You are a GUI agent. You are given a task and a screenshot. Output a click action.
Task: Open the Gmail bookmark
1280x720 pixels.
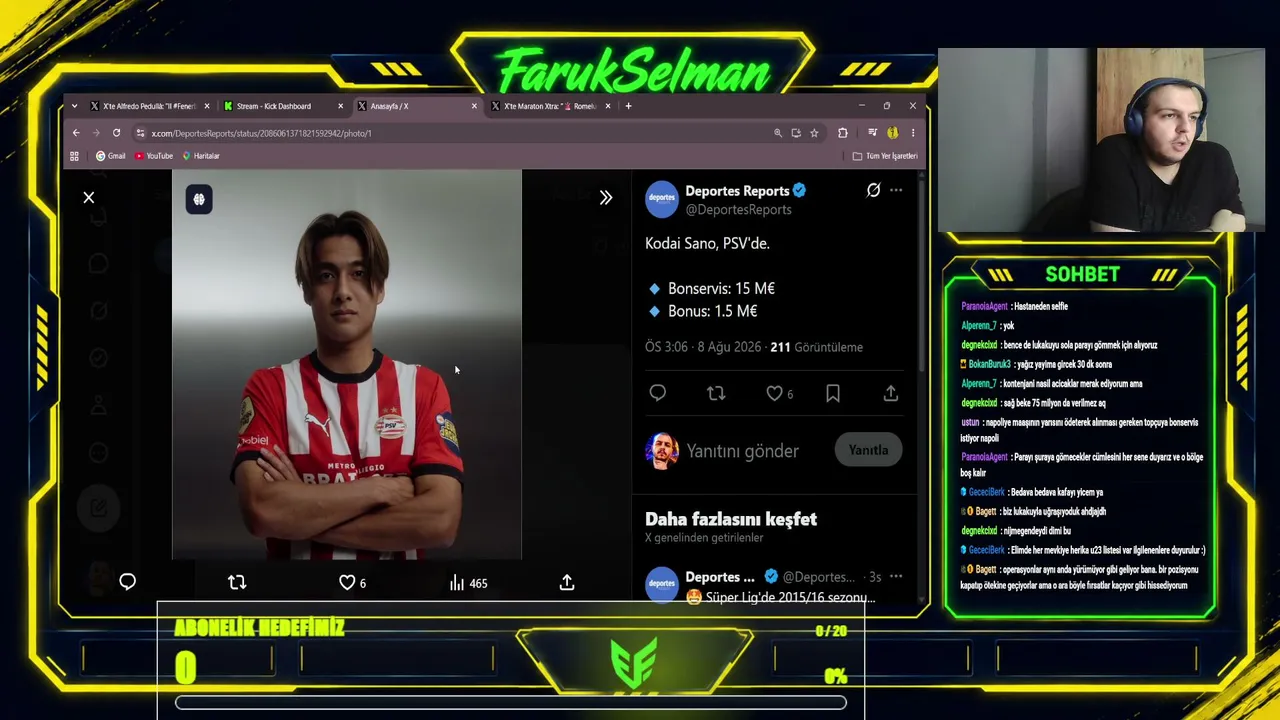point(111,156)
